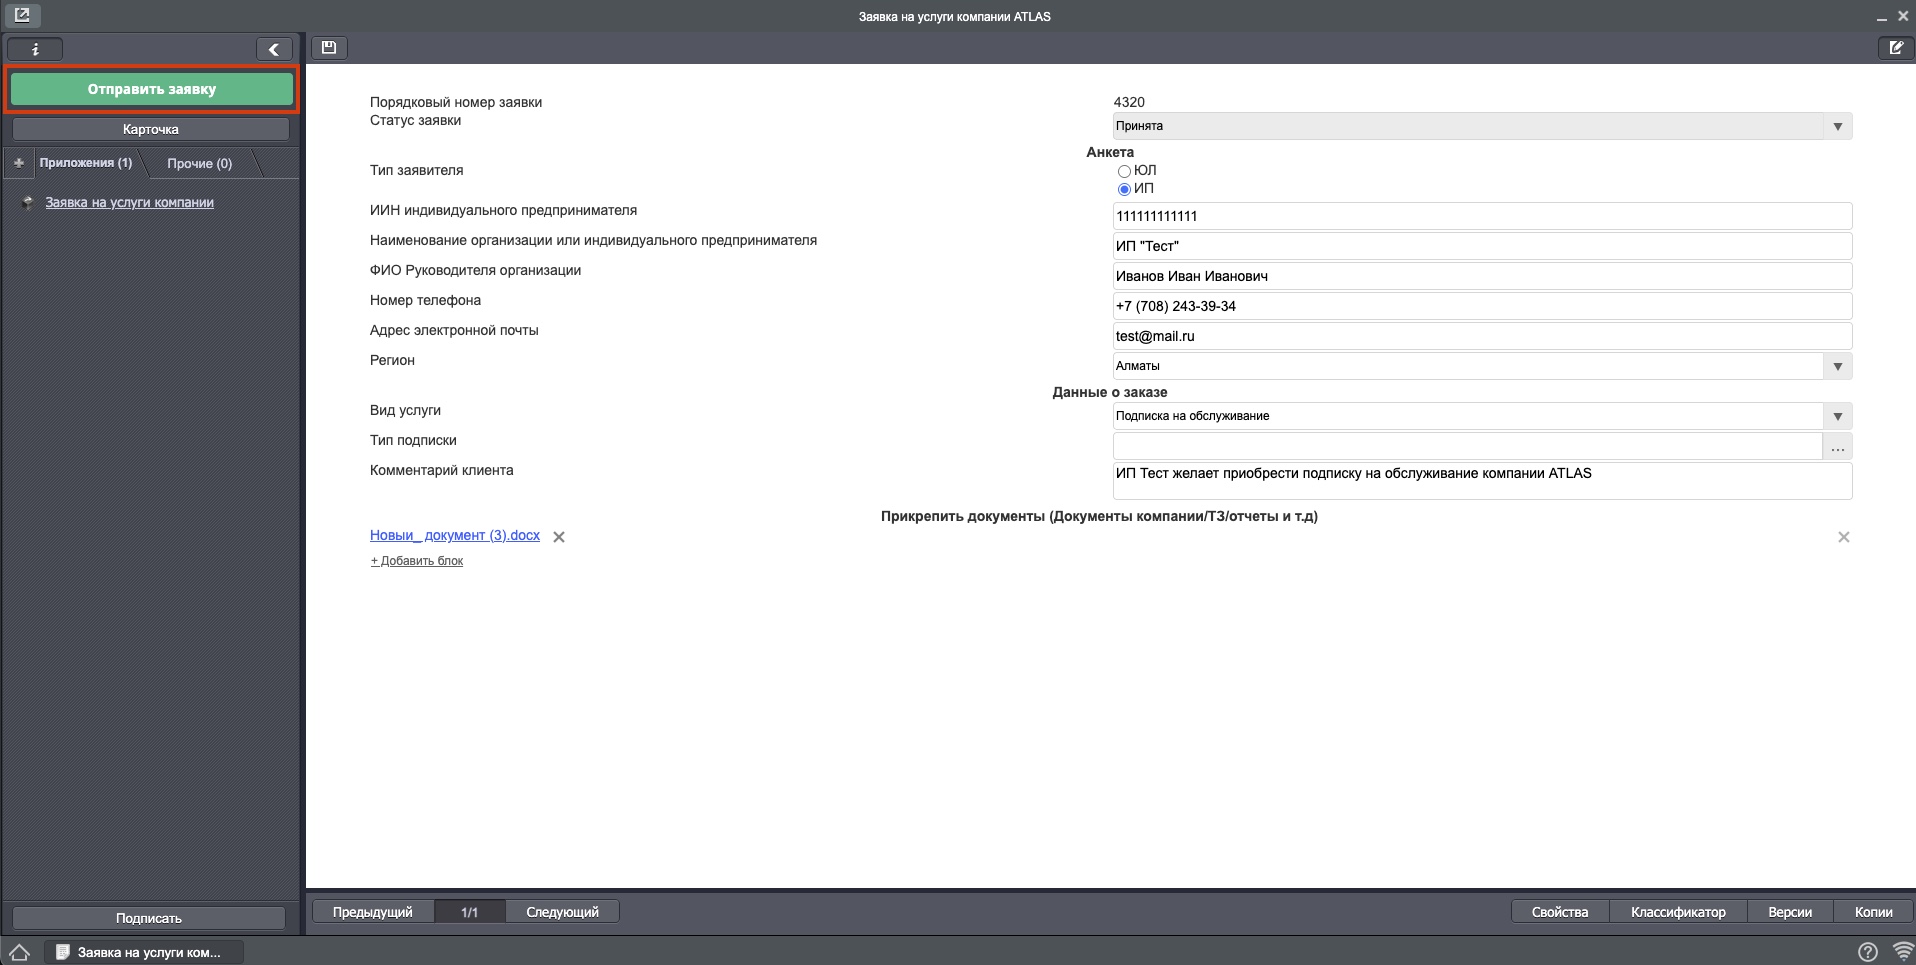Screen dimensions: 1916x965
Task: Click the save diskette icon in toolbar
Action: [329, 47]
